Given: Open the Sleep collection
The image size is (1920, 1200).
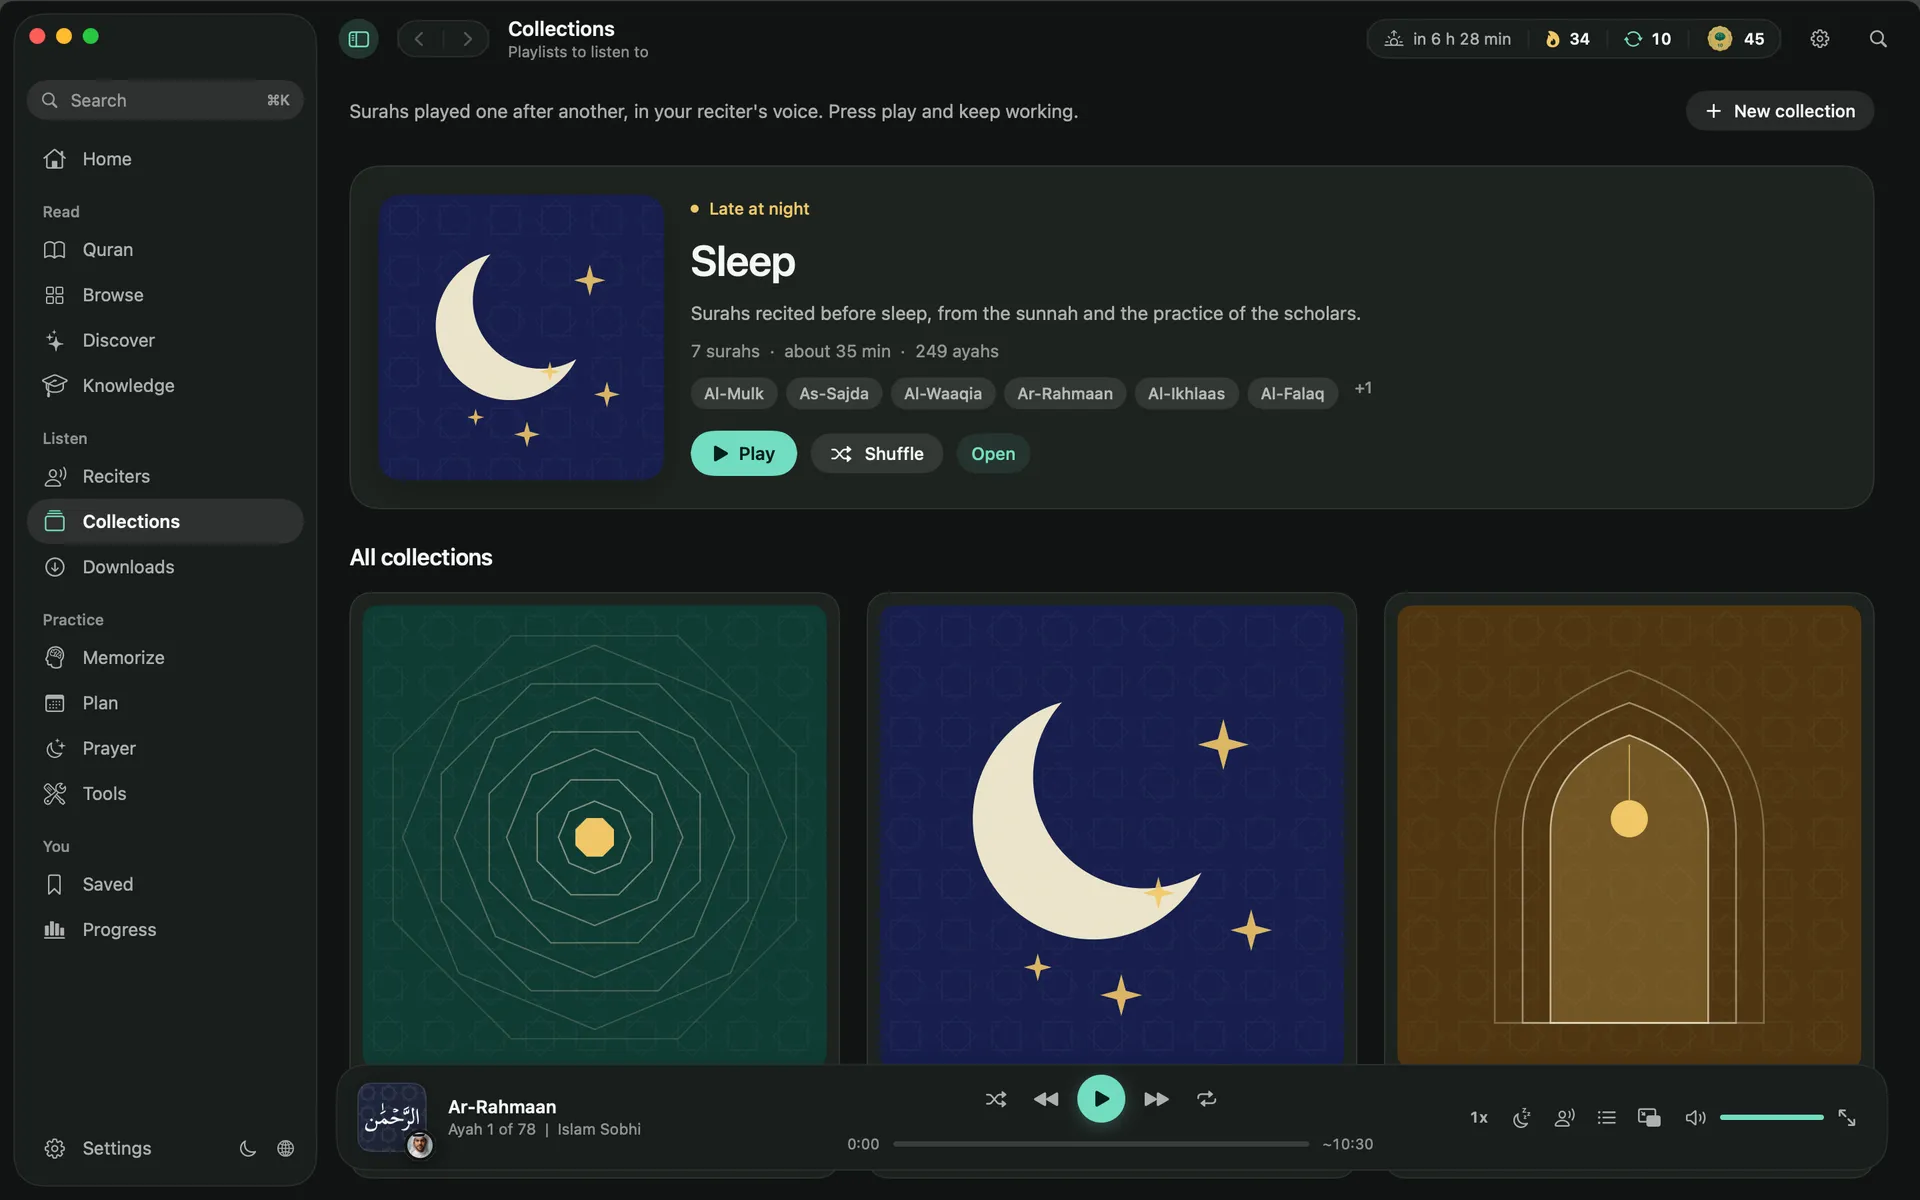Looking at the screenshot, I should tap(993, 454).
